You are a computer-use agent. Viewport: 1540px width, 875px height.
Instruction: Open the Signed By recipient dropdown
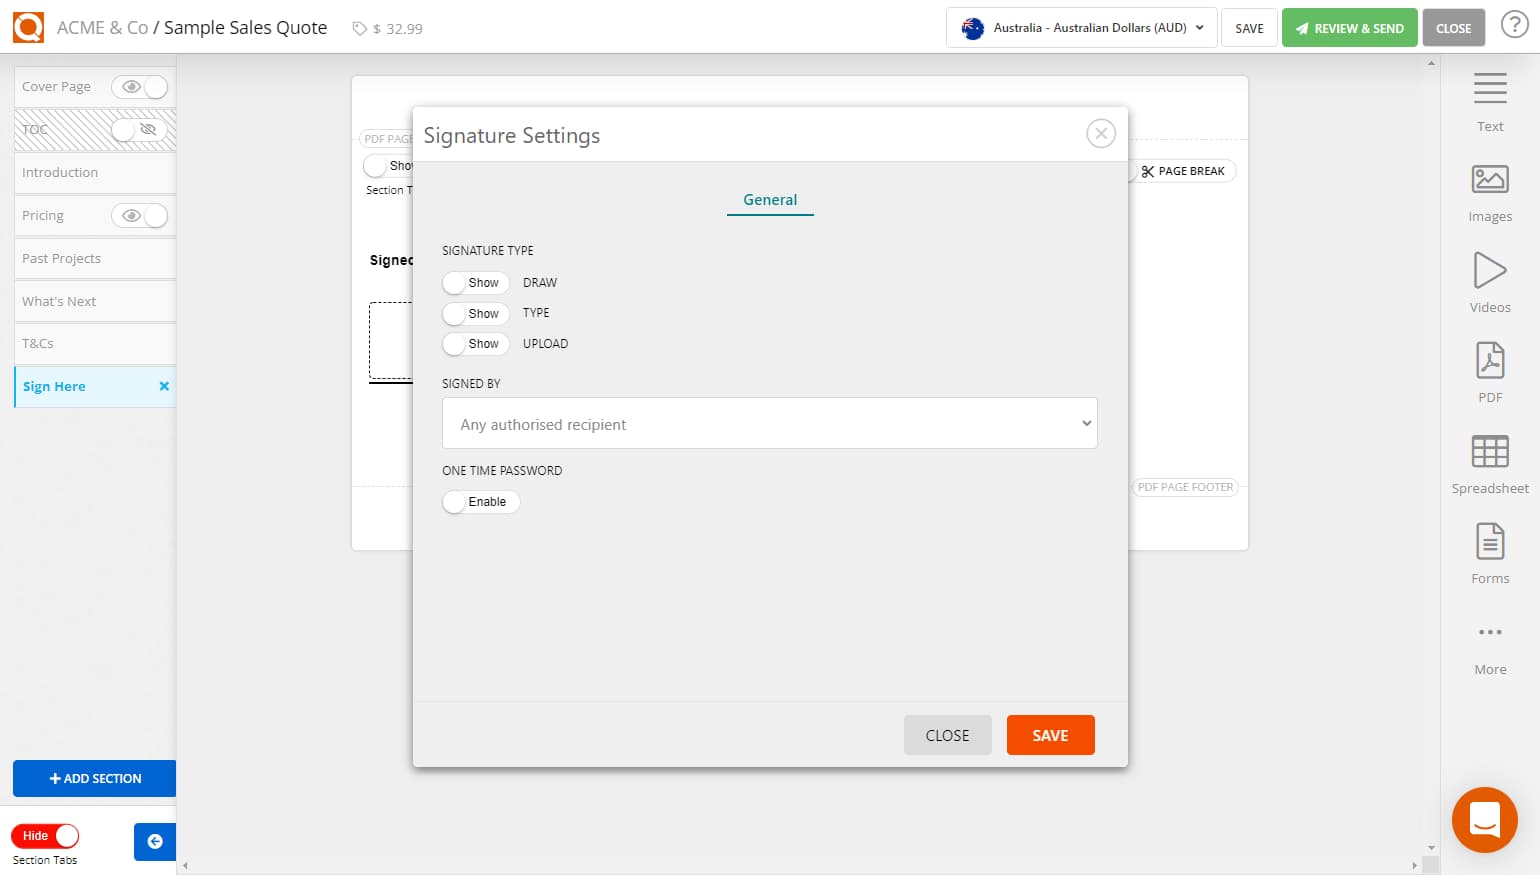click(x=769, y=423)
